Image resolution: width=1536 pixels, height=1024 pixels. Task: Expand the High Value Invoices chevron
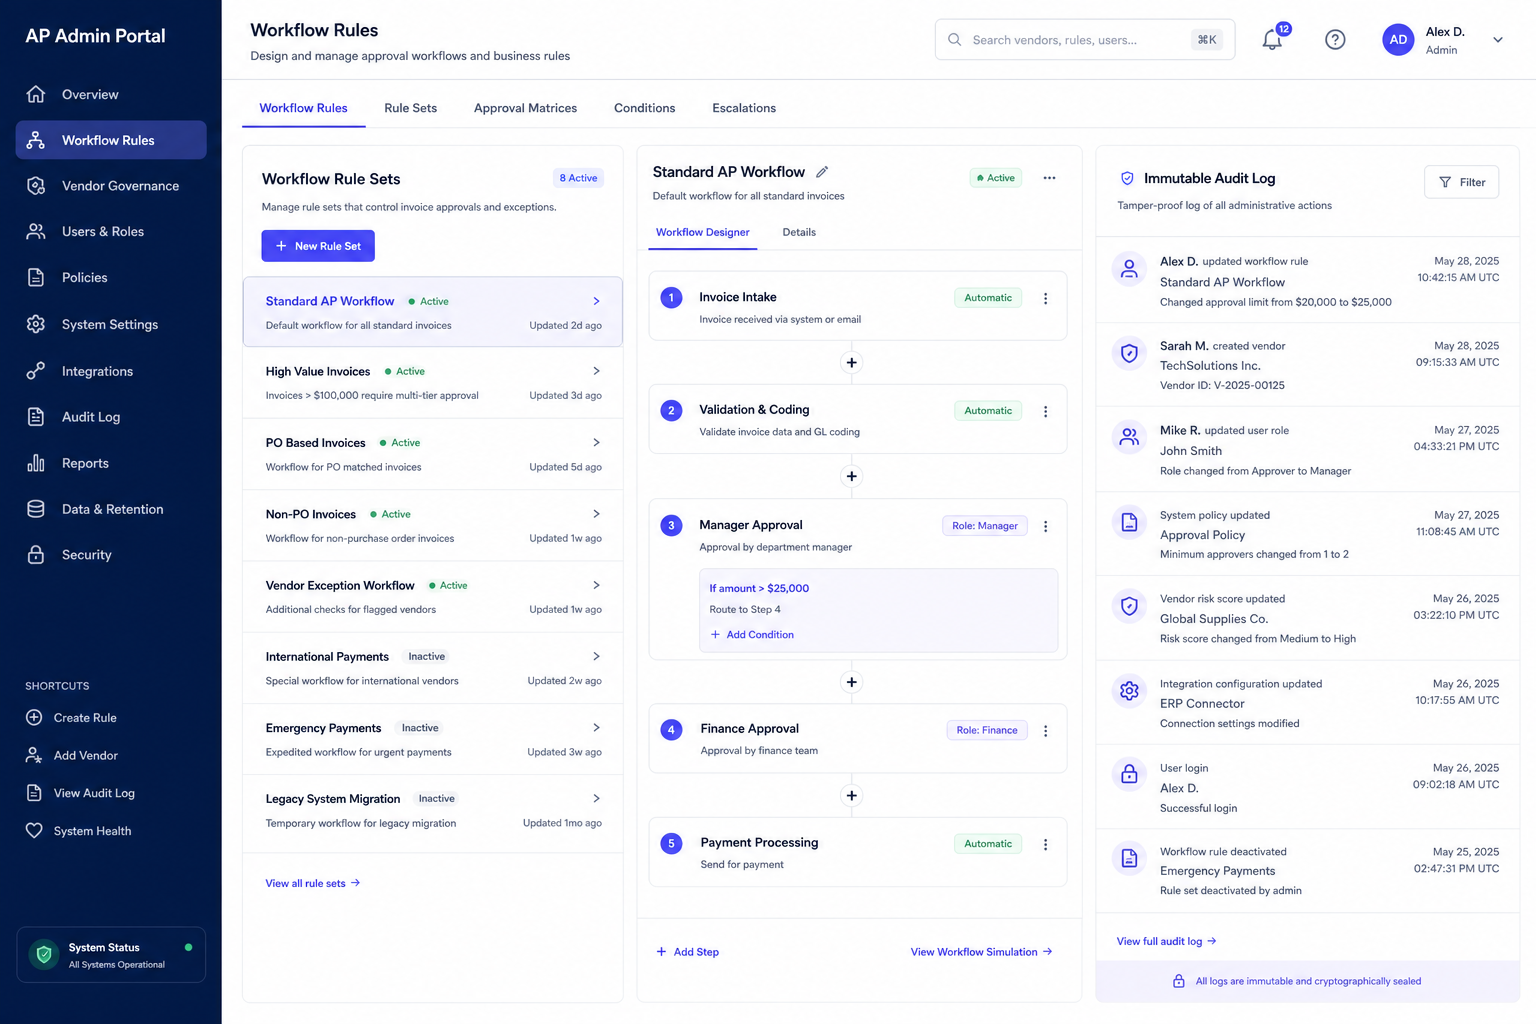coord(596,371)
